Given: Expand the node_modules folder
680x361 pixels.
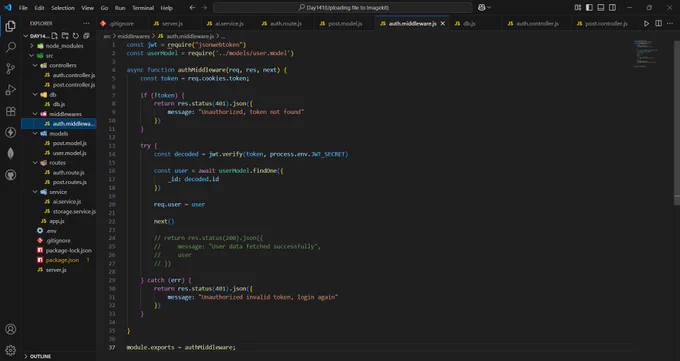Looking at the screenshot, I should [32, 46].
